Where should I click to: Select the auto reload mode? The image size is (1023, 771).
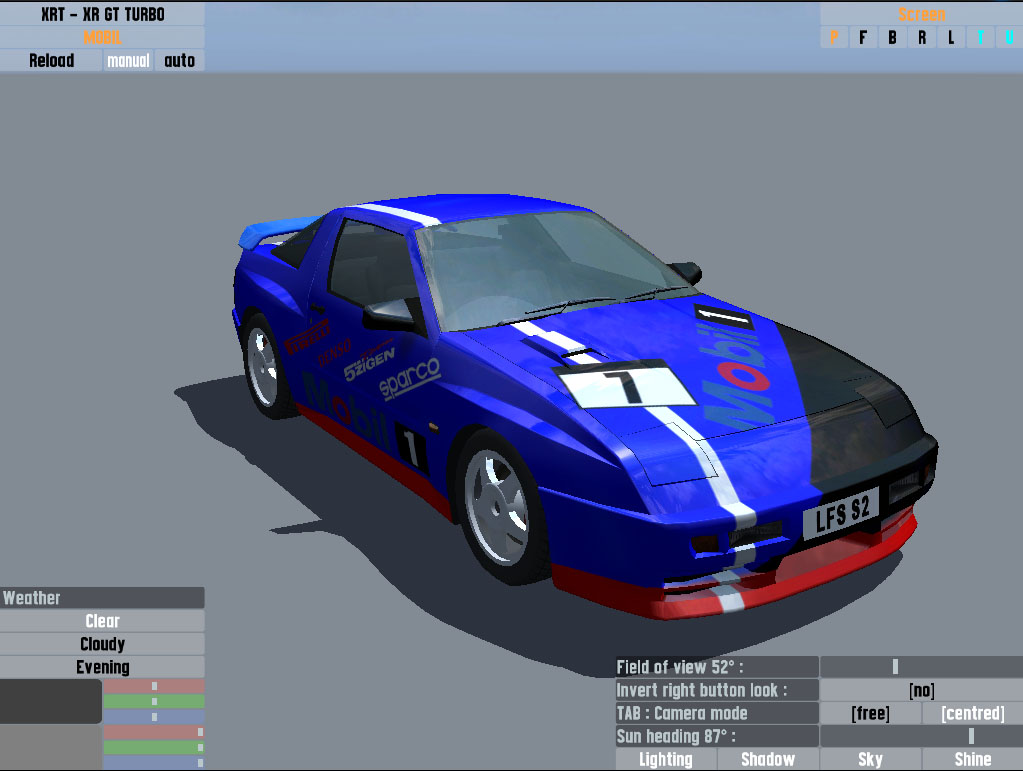click(x=180, y=61)
